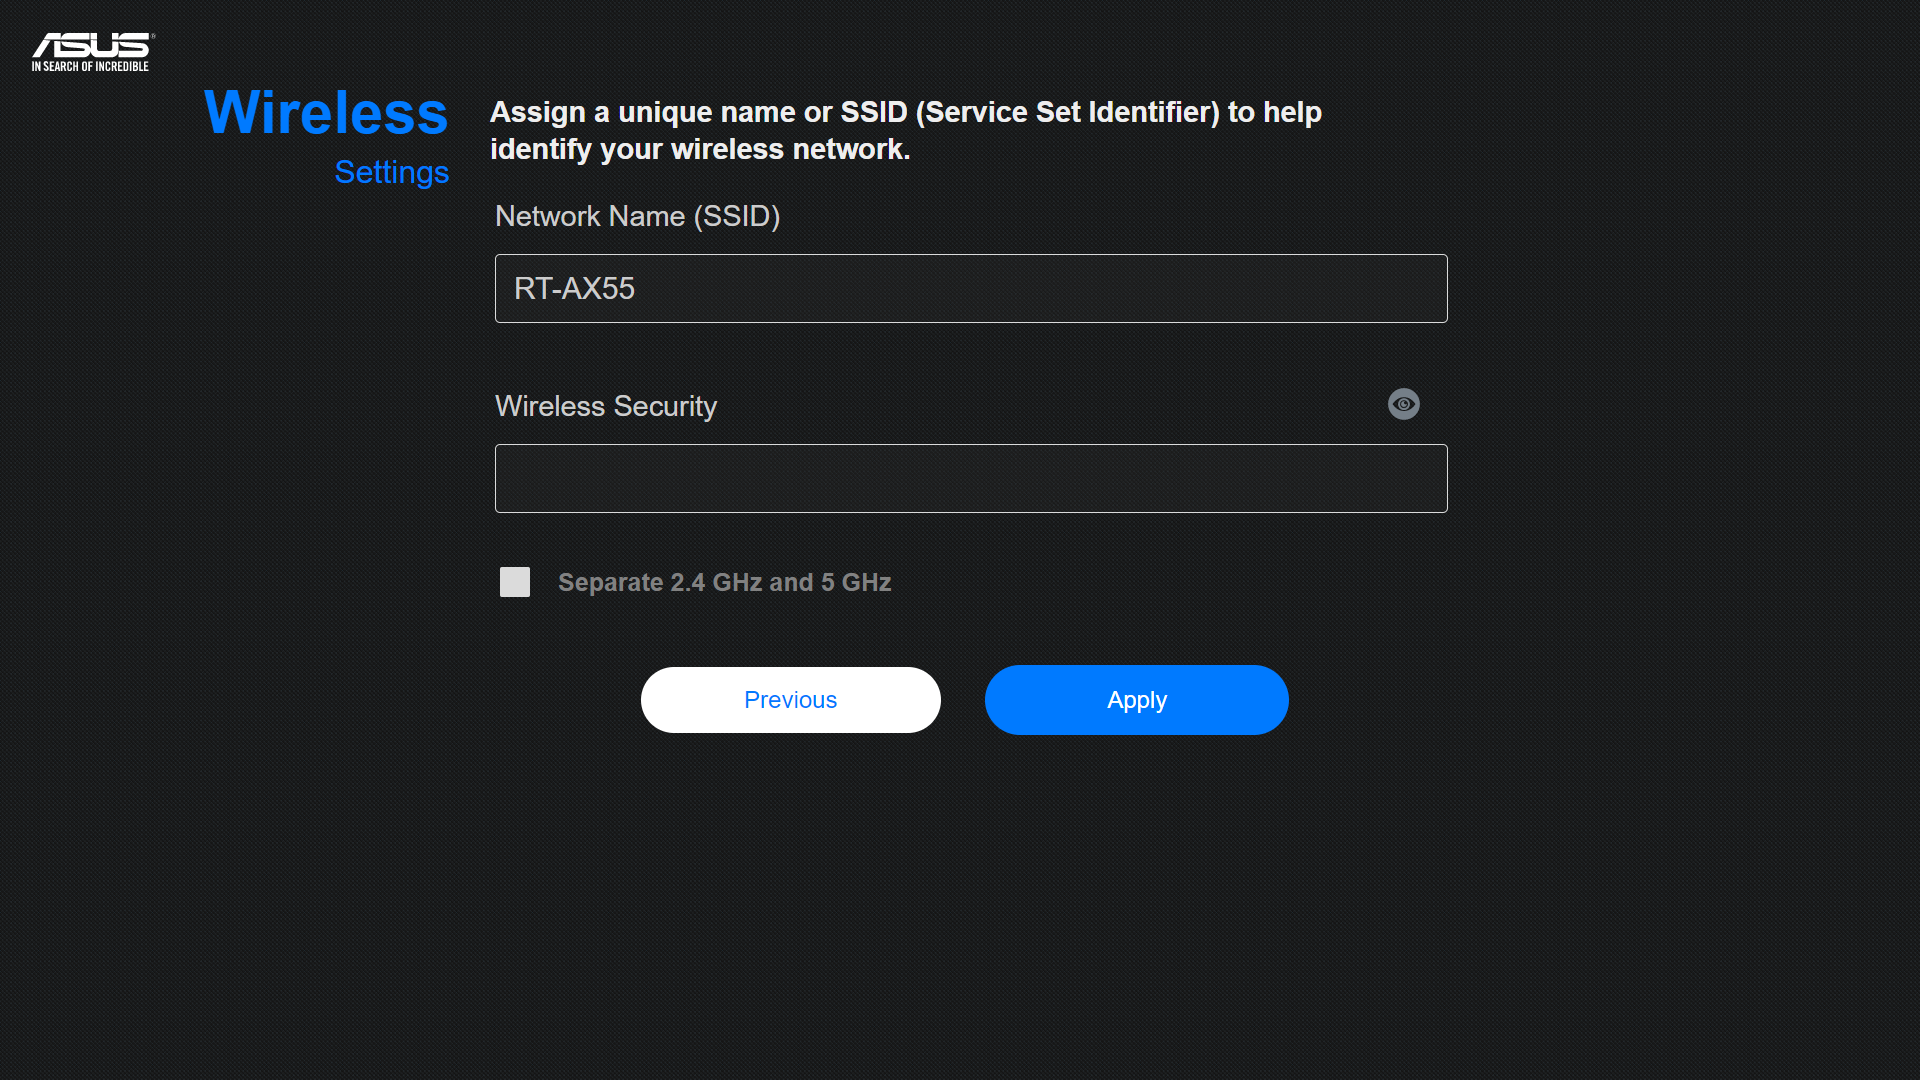This screenshot has height=1080, width=1920.
Task: Click the Separate 2.4 GHz and 5 GHz label
Action: pos(724,582)
